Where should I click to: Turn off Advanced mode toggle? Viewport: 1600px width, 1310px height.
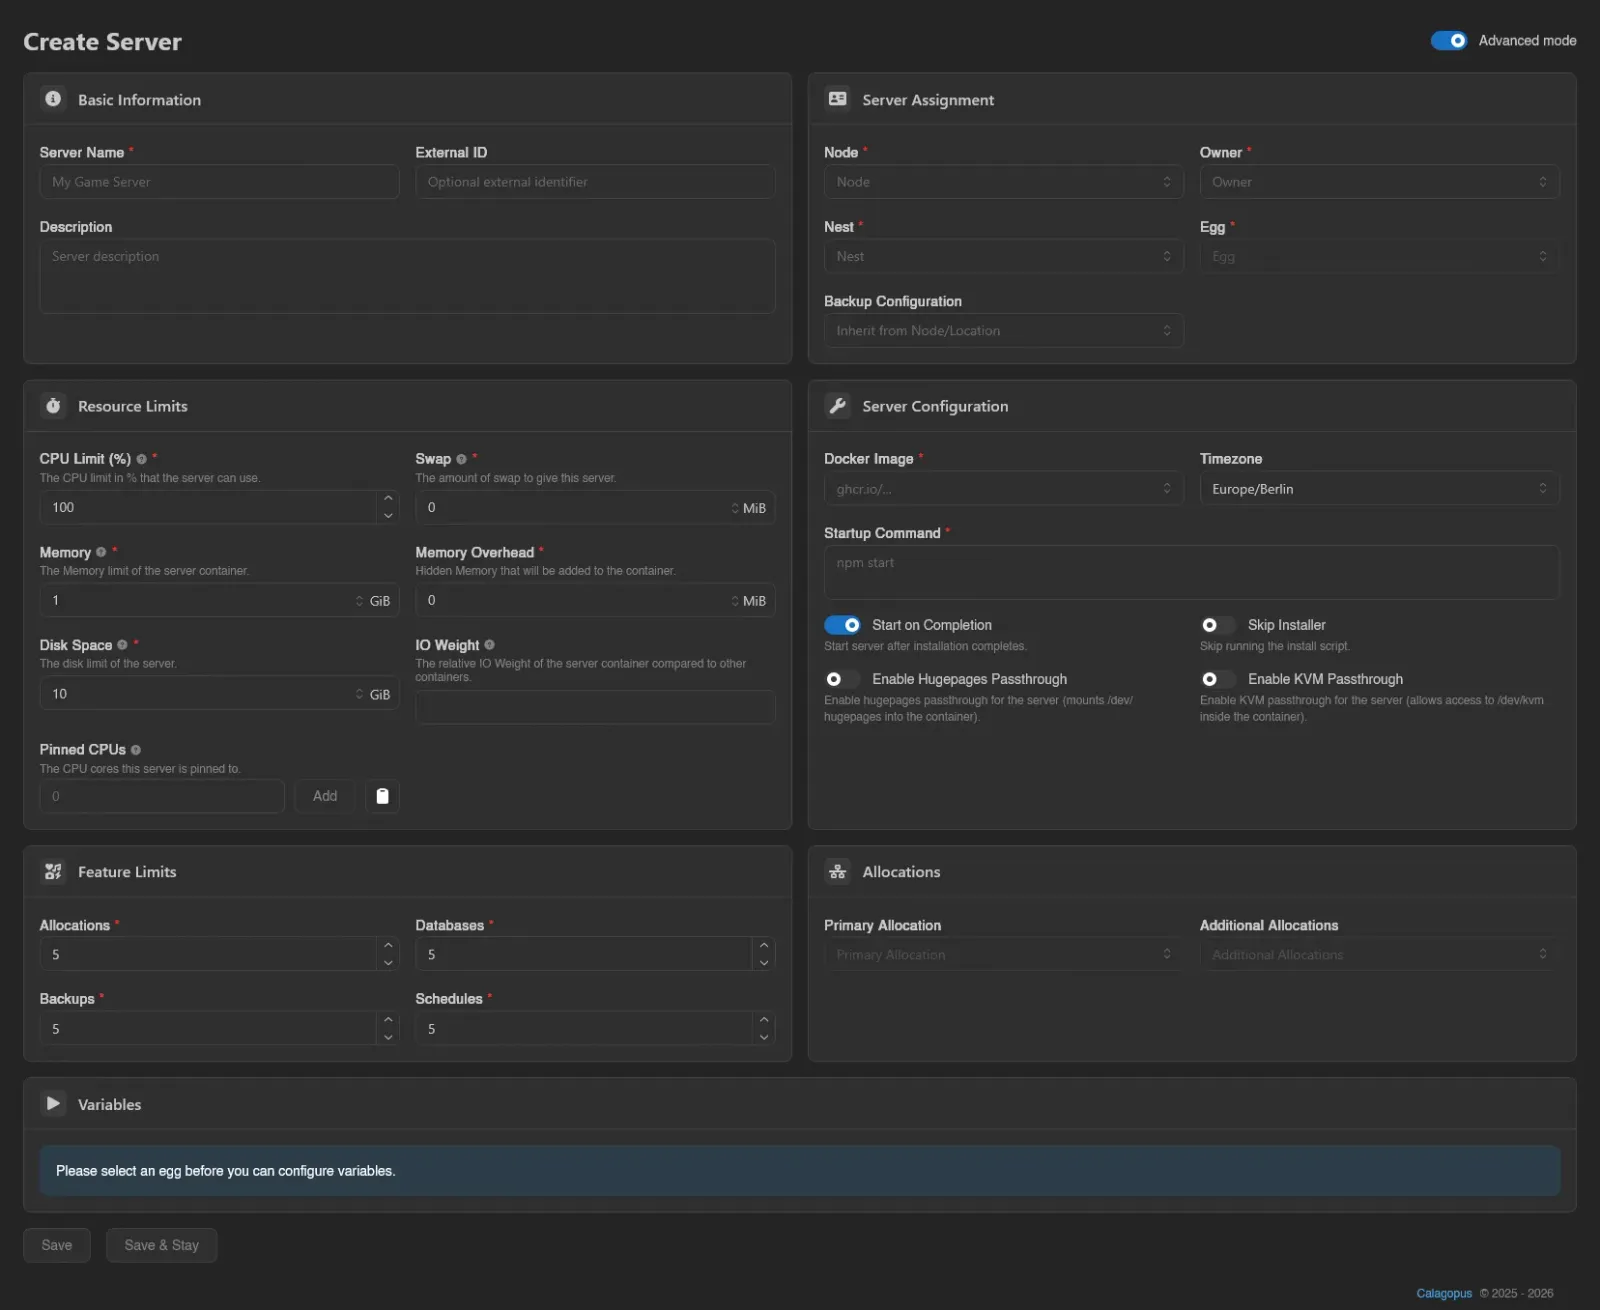[x=1448, y=40]
